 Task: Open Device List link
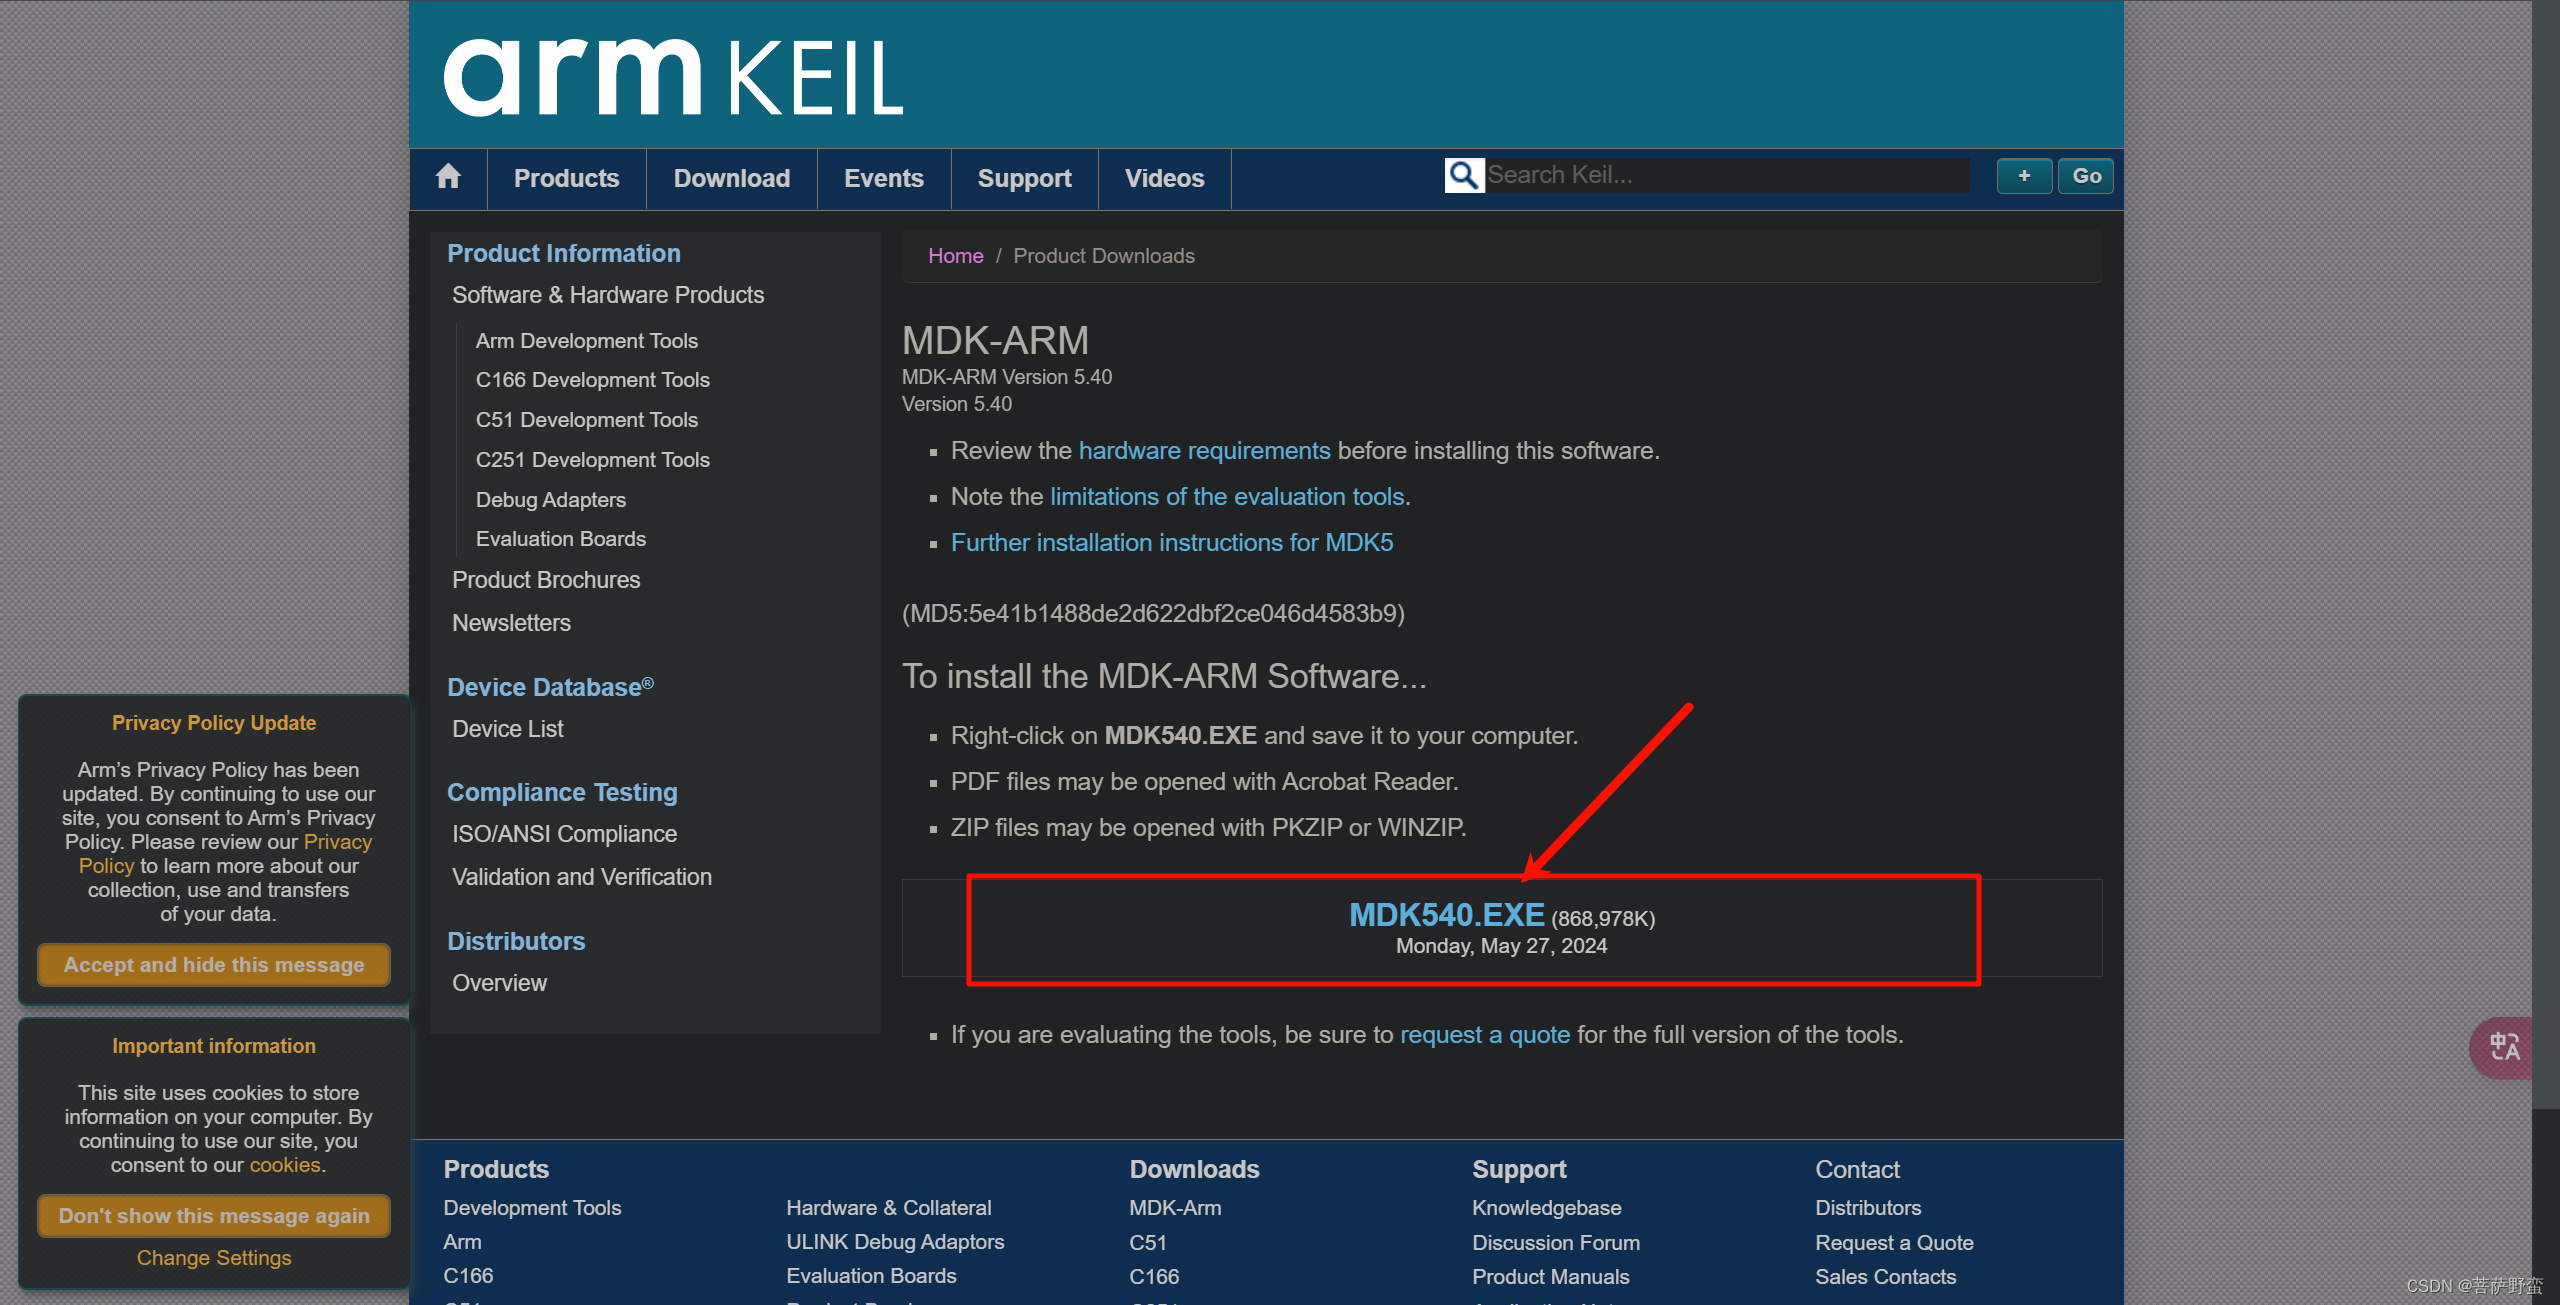click(507, 729)
